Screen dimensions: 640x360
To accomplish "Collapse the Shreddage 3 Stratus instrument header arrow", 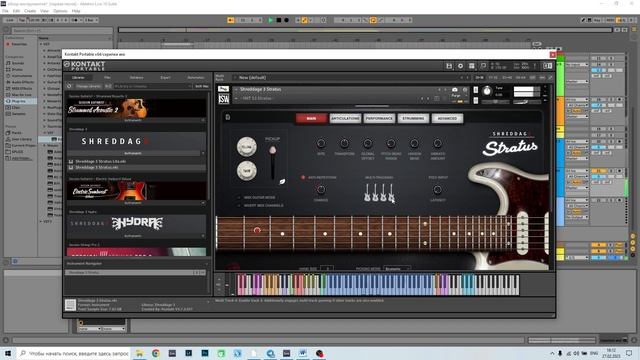I will point(236,89).
